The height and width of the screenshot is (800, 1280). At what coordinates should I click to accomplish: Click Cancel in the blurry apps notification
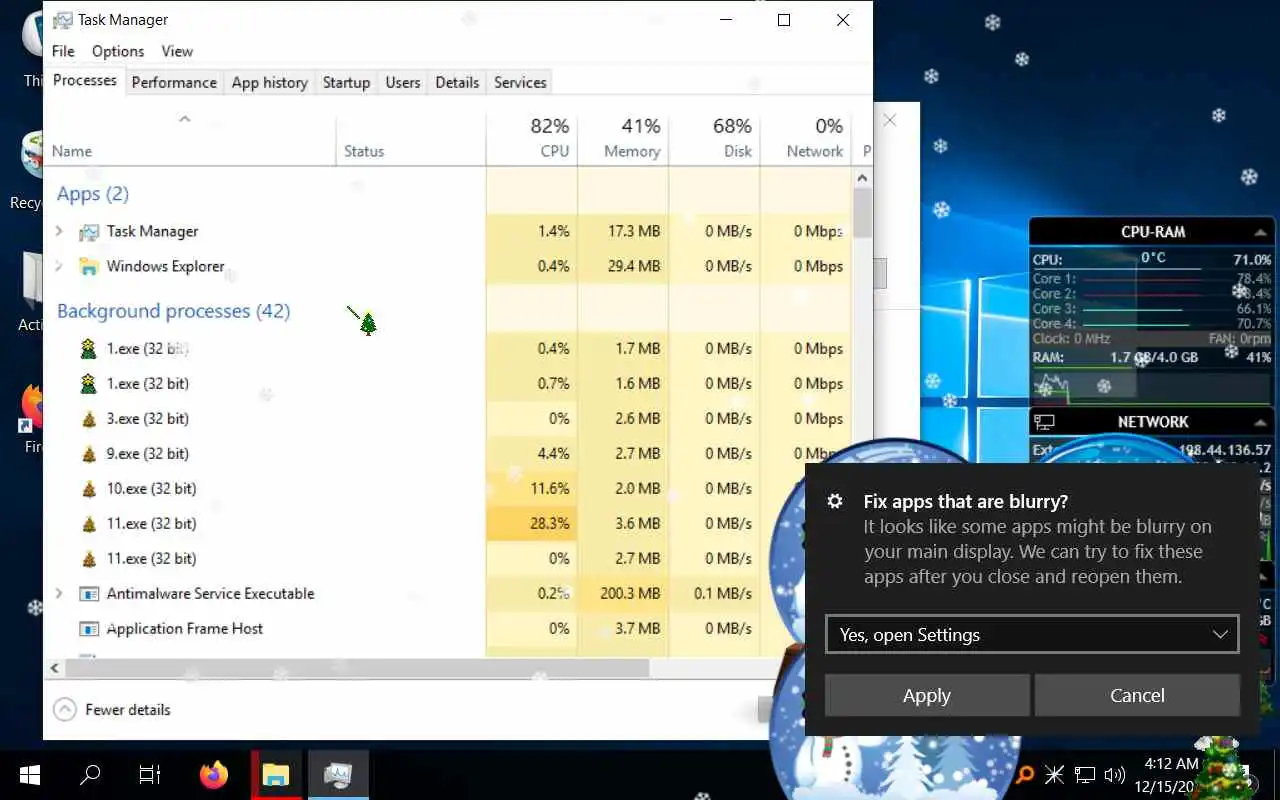coord(1137,696)
